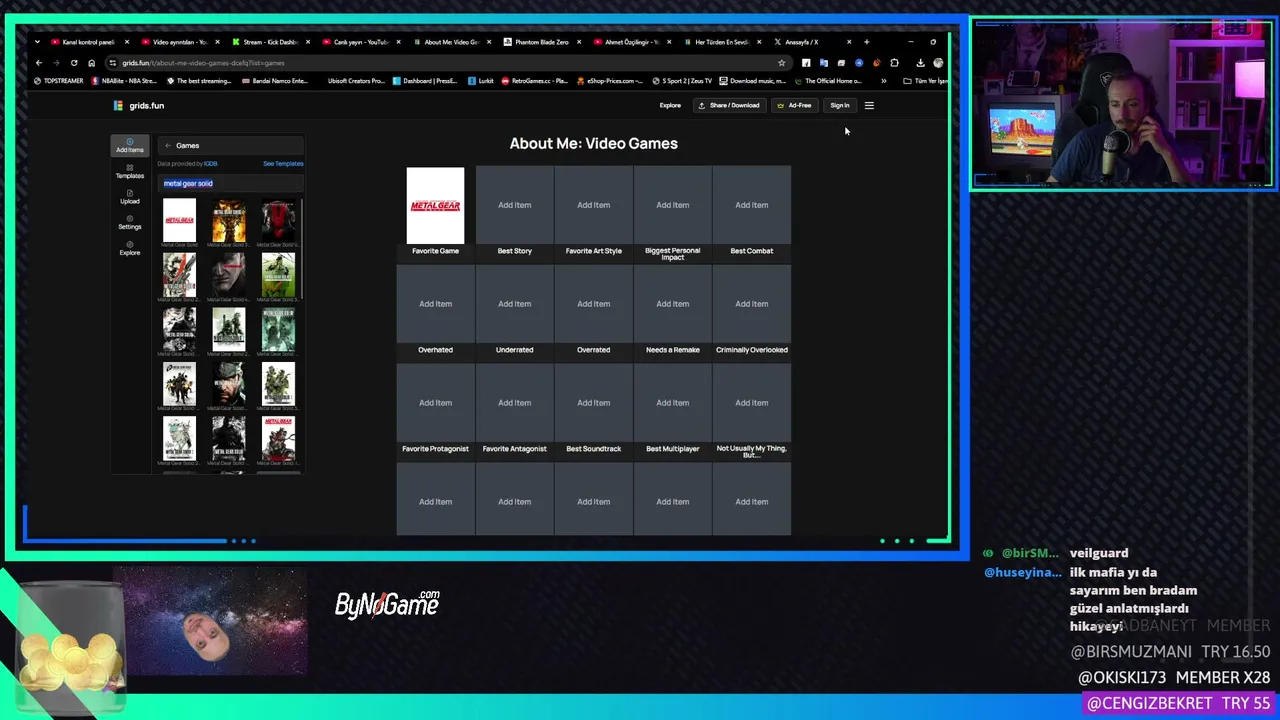Screen dimensions: 1280x720
Task: Open the browser downloads icon
Action: [x=920, y=63]
